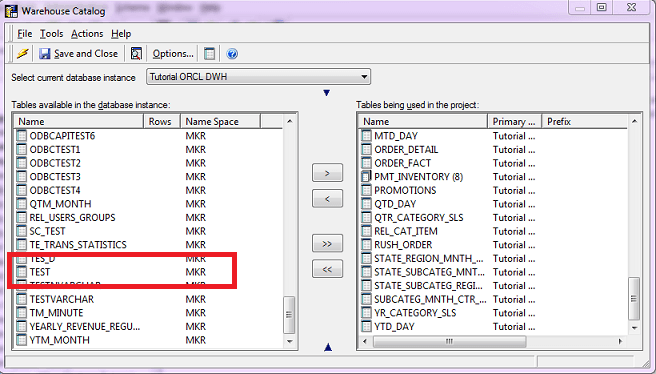Click the table structure icon in toolbar
Screen dimensions: 656x374
tap(209, 54)
